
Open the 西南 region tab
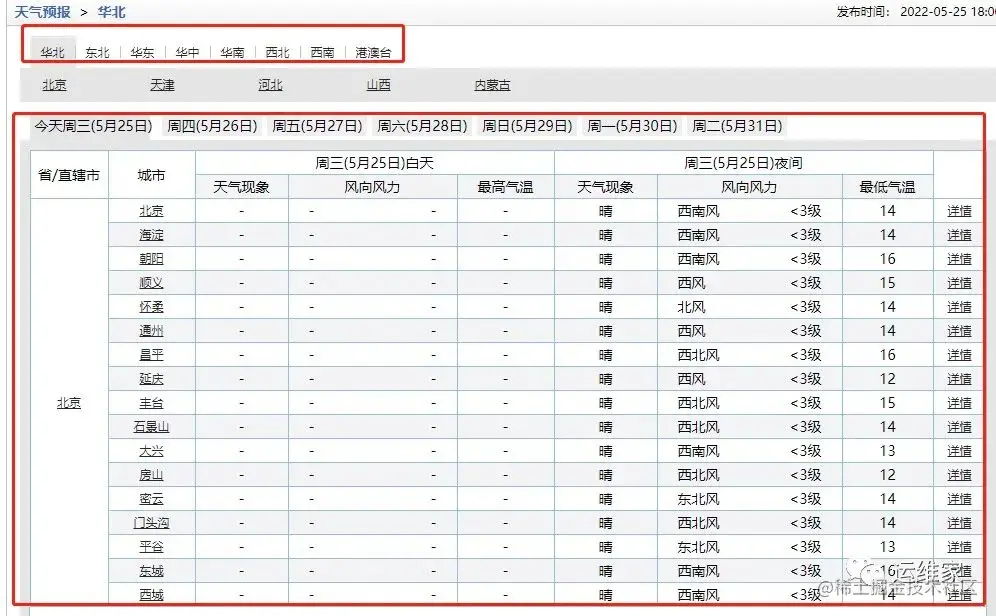[x=322, y=53]
